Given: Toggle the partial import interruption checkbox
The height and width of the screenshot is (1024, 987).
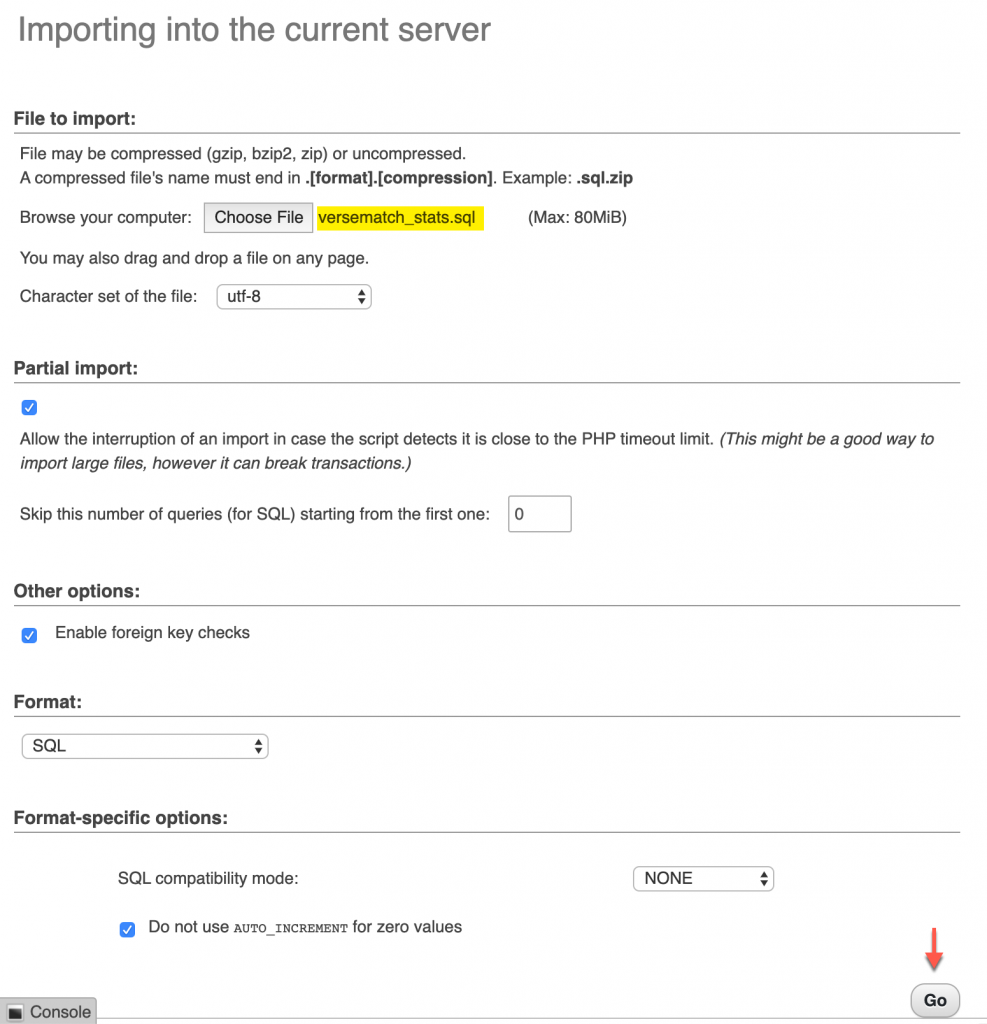Looking at the screenshot, I should point(29,408).
